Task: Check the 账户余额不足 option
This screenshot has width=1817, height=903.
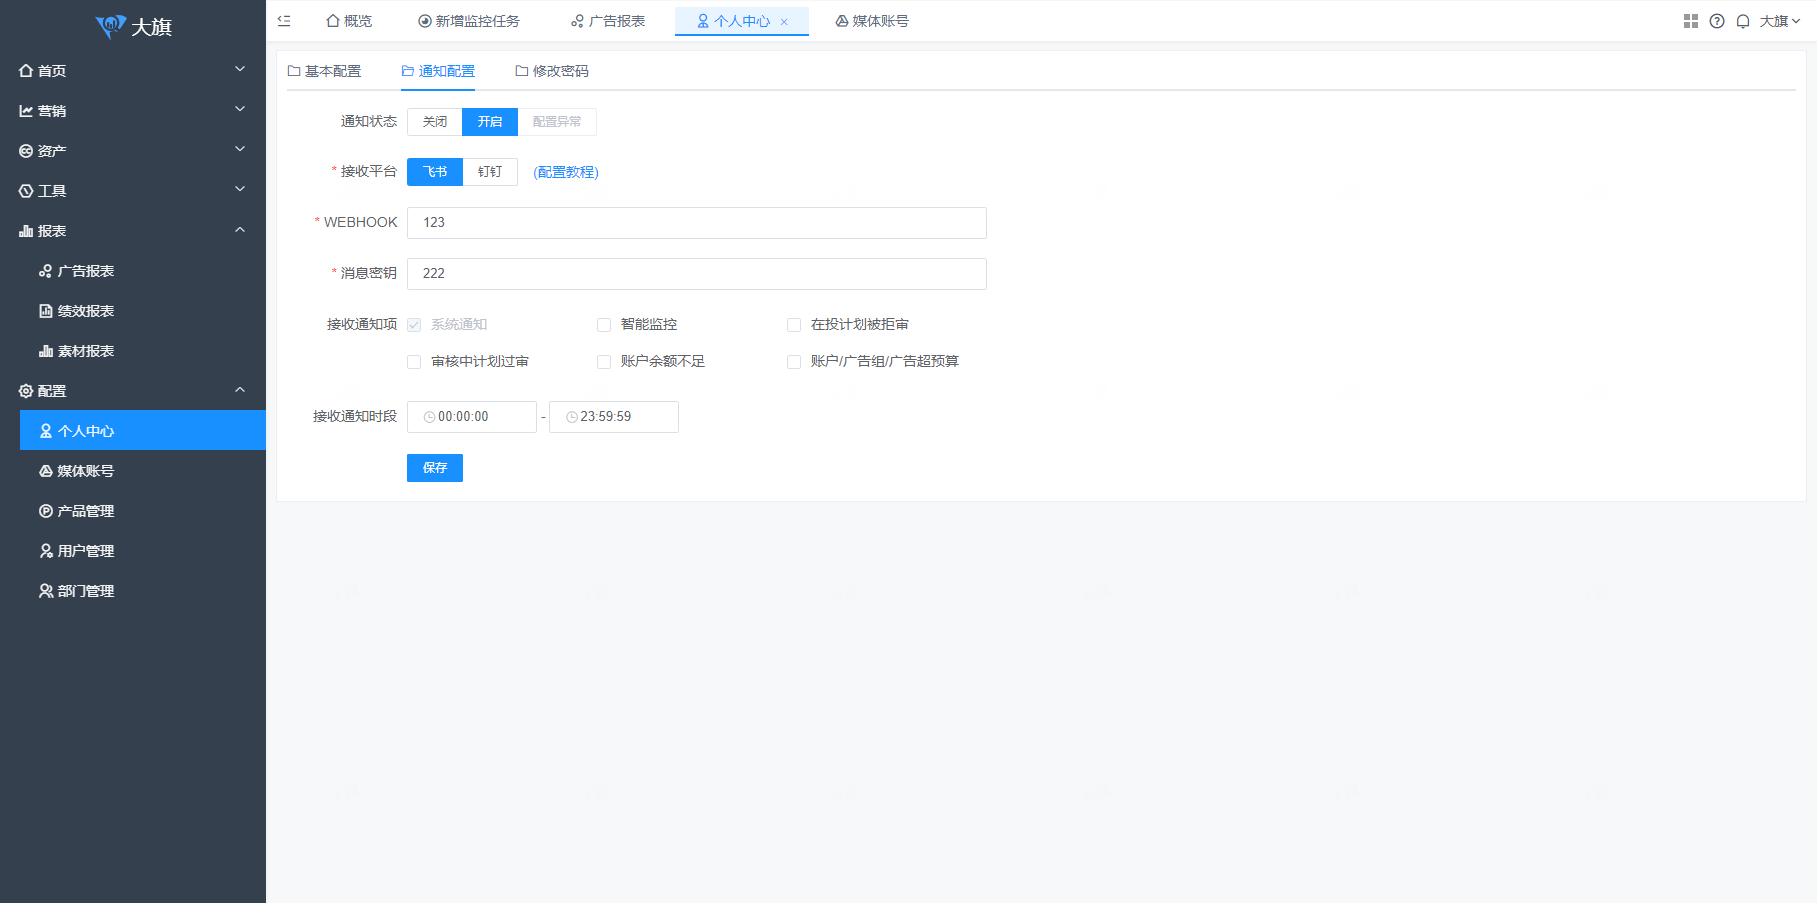Action: coord(604,362)
